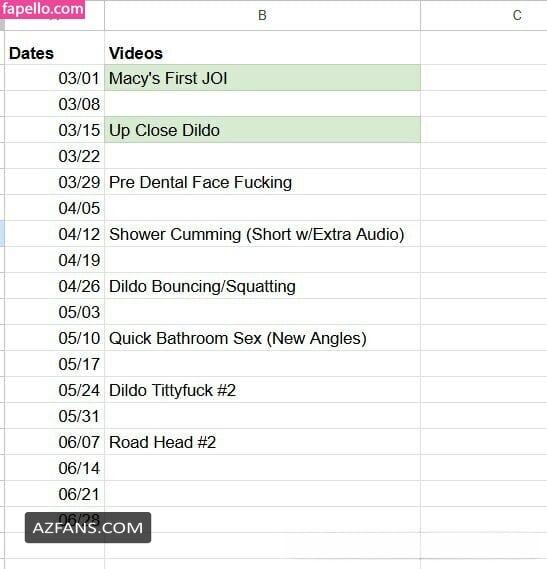Select the empty video cell for 04/05
This screenshot has height=569, width=547.
(x=262, y=208)
